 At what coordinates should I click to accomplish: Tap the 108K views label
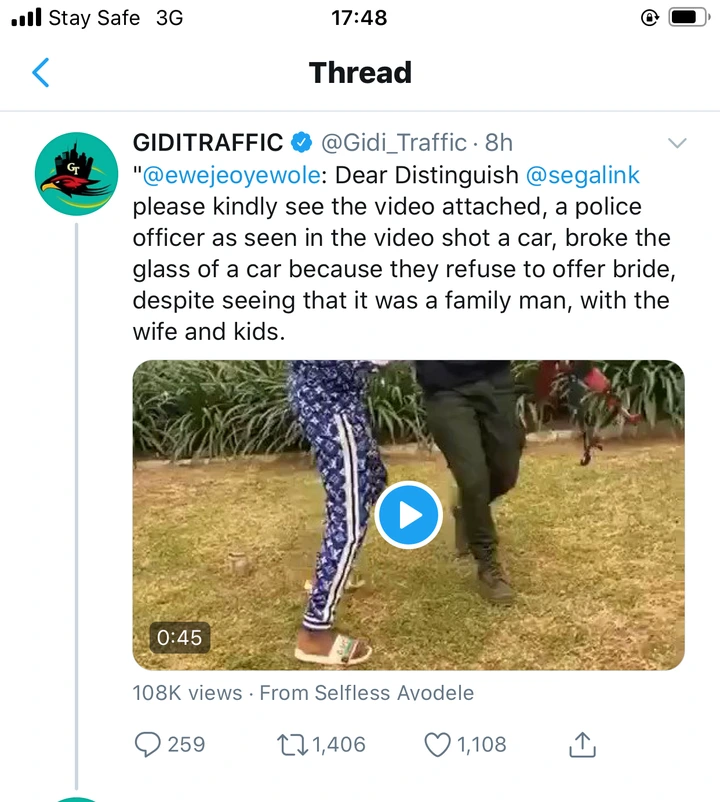[x=187, y=692]
